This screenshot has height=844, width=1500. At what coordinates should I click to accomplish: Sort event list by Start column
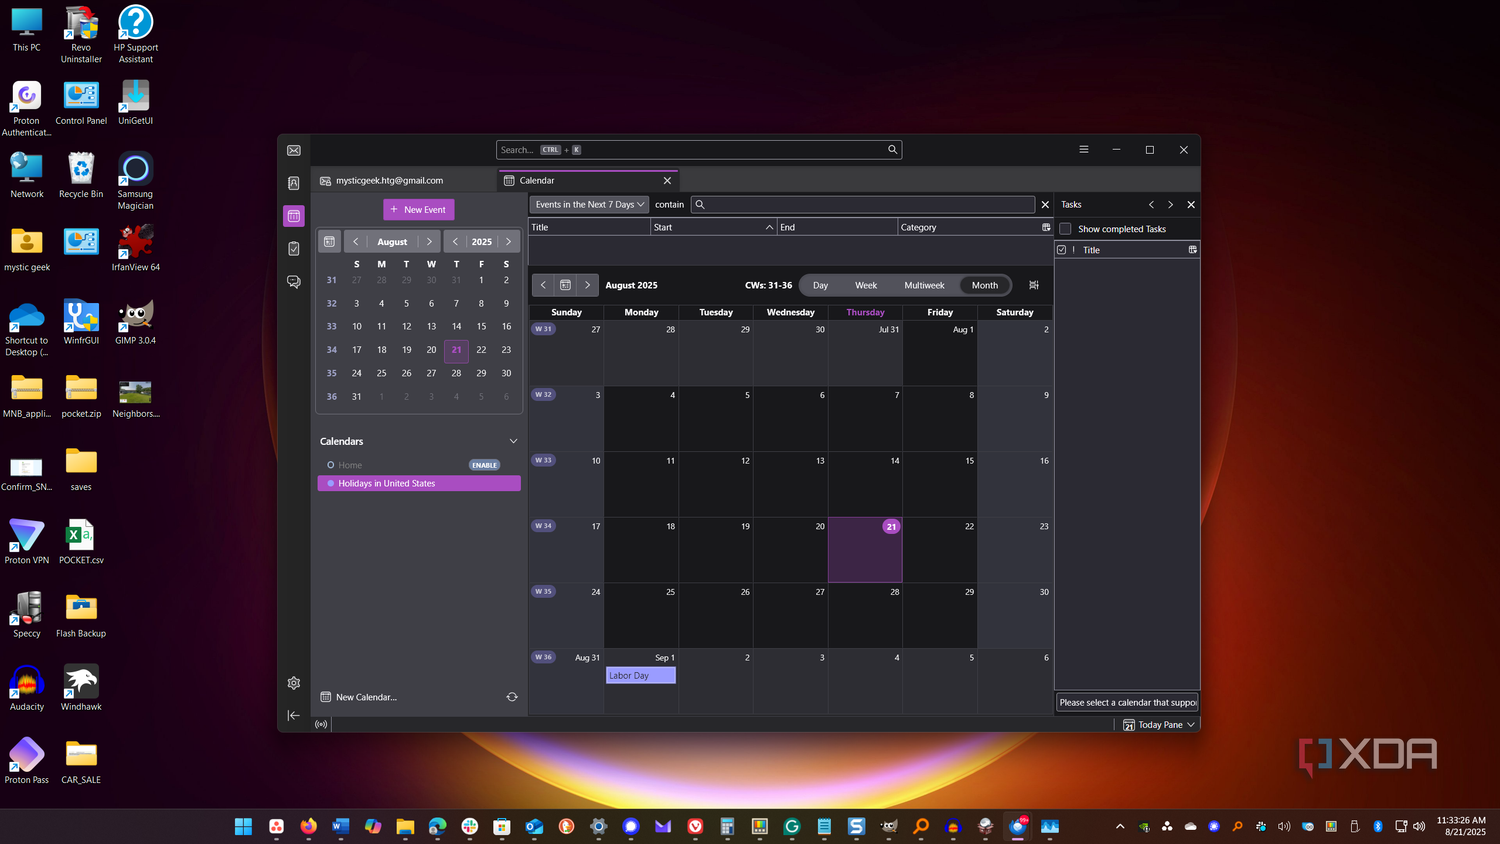tap(713, 227)
